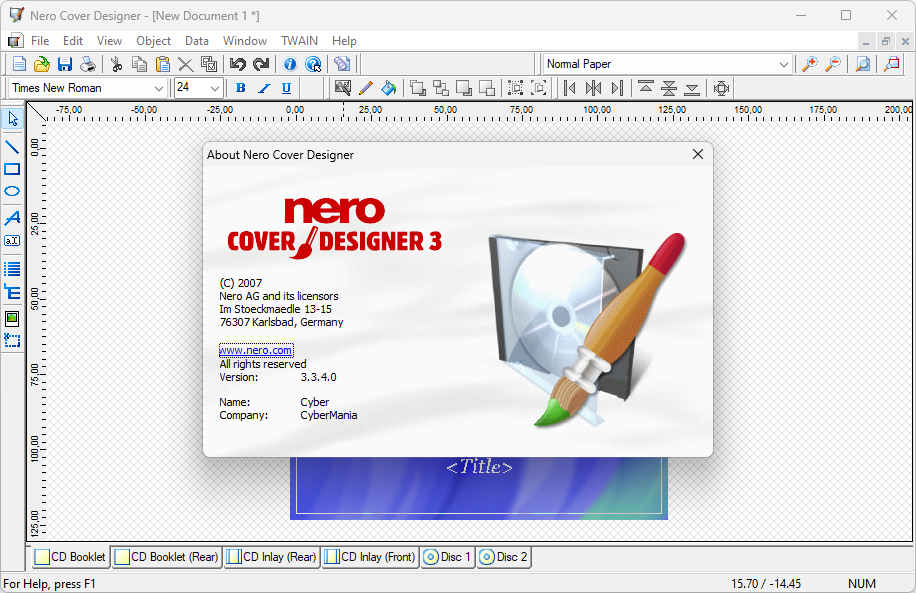Select the text box tool

point(12,241)
